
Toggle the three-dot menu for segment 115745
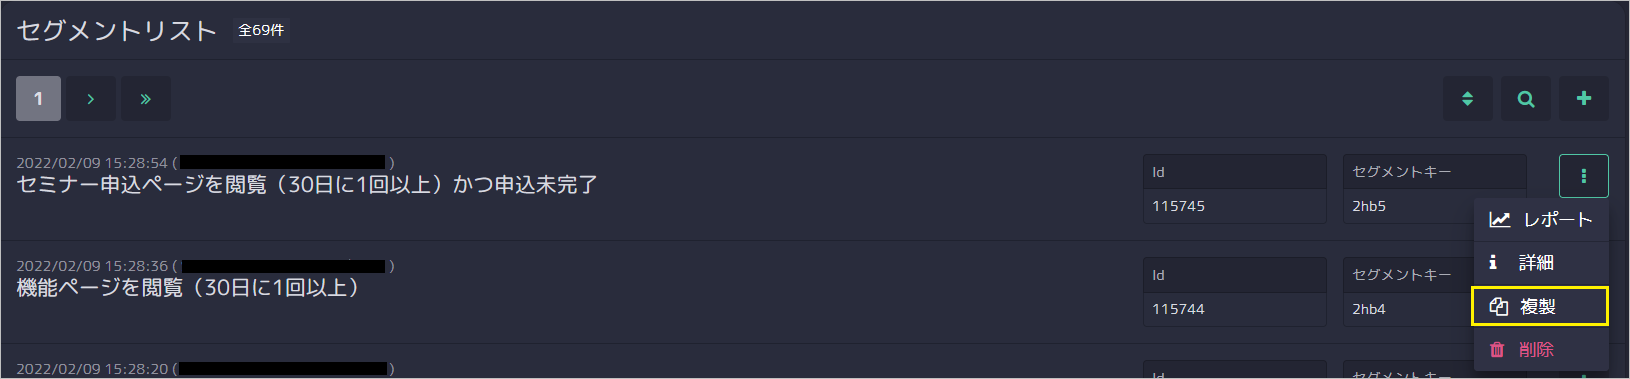[1584, 176]
